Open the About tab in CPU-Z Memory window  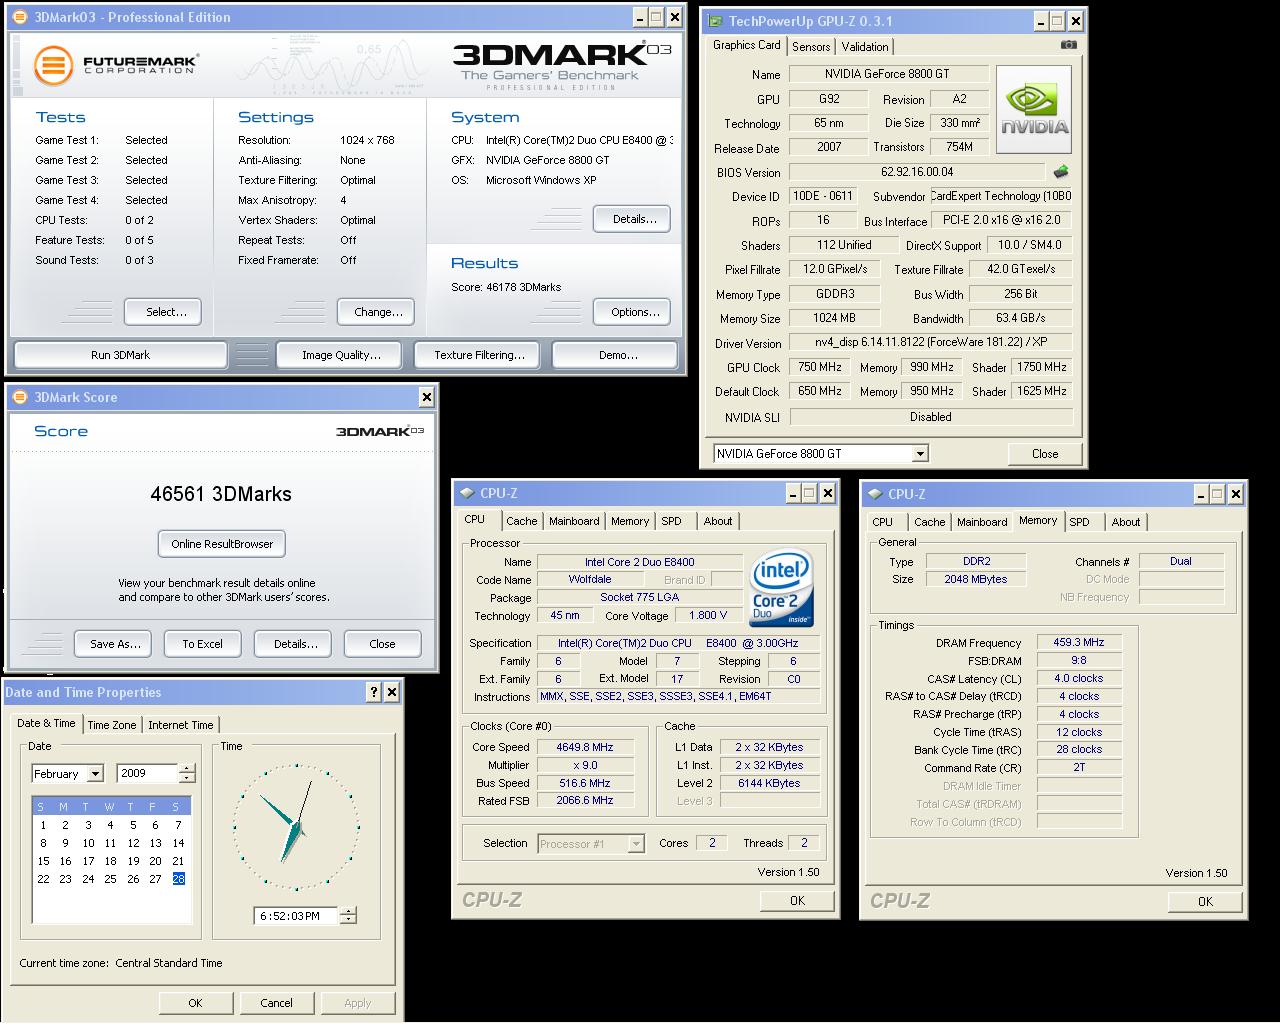pyautogui.click(x=1125, y=522)
